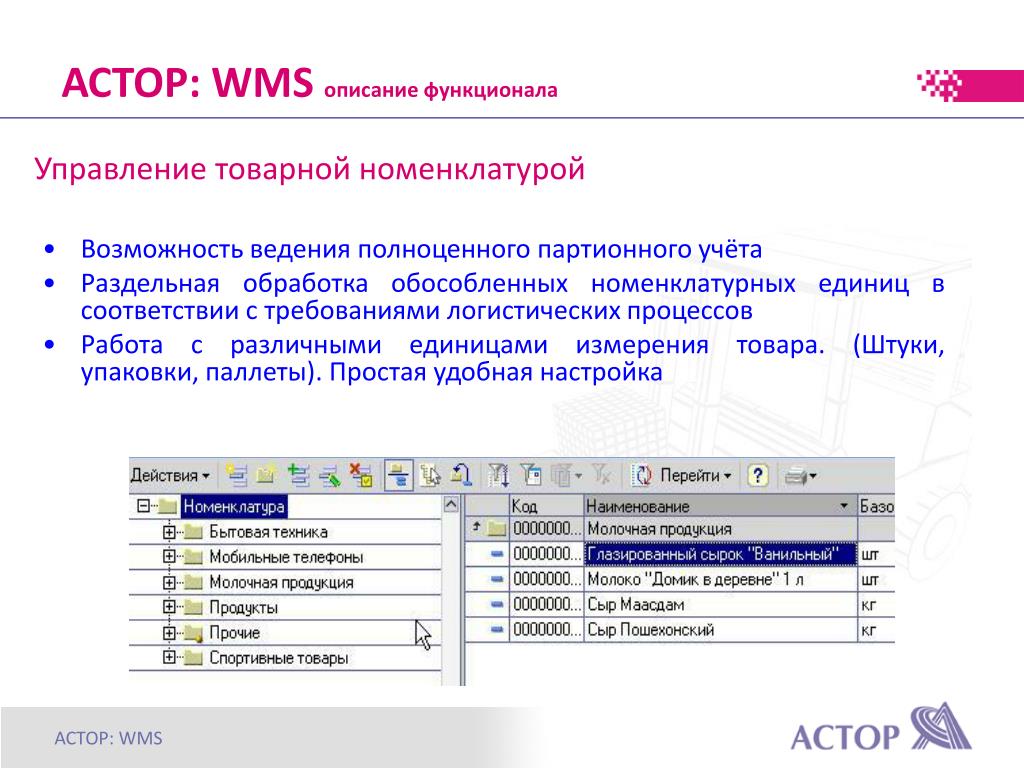
Task: Click the code cell of Молоко row
Action: tap(546, 579)
